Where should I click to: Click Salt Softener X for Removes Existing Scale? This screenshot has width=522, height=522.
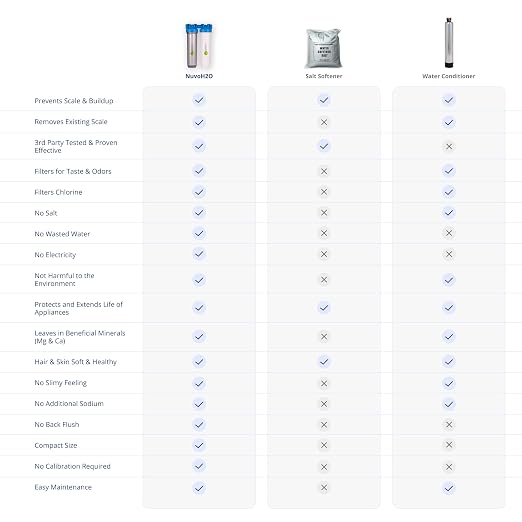coord(324,122)
